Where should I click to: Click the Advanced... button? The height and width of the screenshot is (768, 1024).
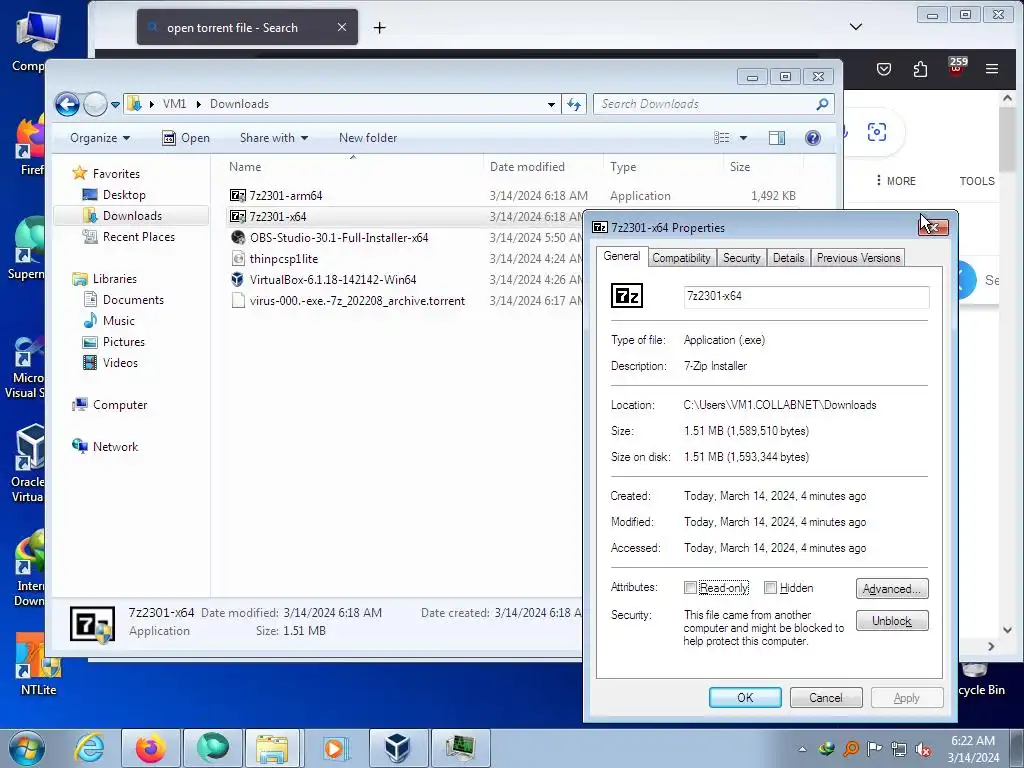[892, 589]
